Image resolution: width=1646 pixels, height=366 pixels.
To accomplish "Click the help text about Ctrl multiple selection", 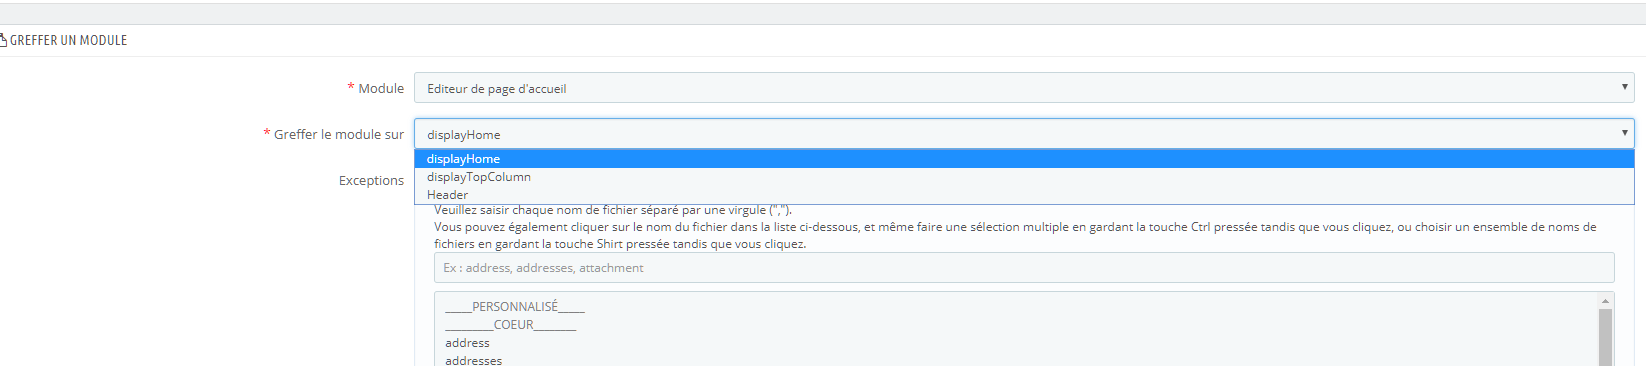I will tap(1015, 235).
